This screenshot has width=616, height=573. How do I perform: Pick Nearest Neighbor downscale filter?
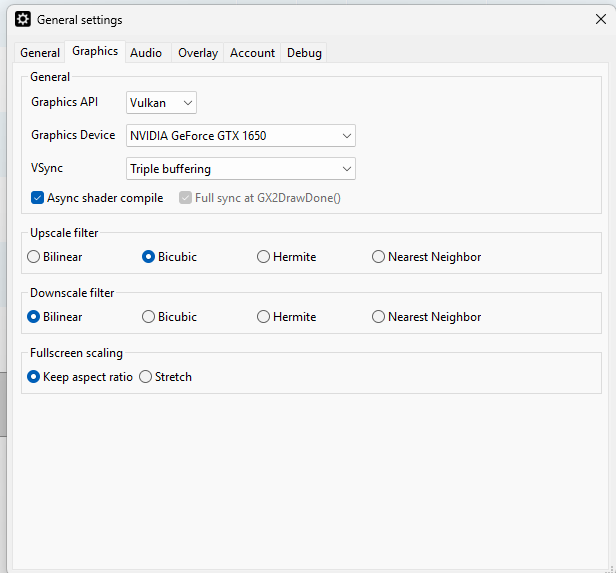coord(379,317)
